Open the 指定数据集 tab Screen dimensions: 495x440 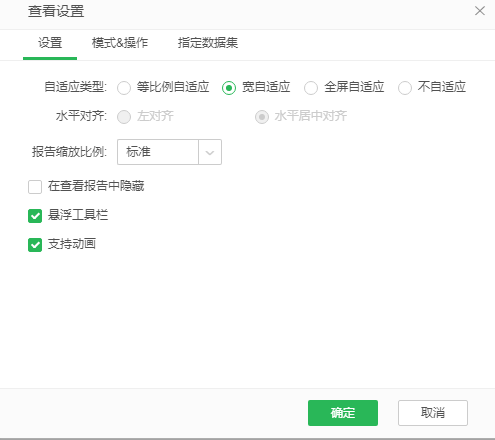[x=208, y=43]
